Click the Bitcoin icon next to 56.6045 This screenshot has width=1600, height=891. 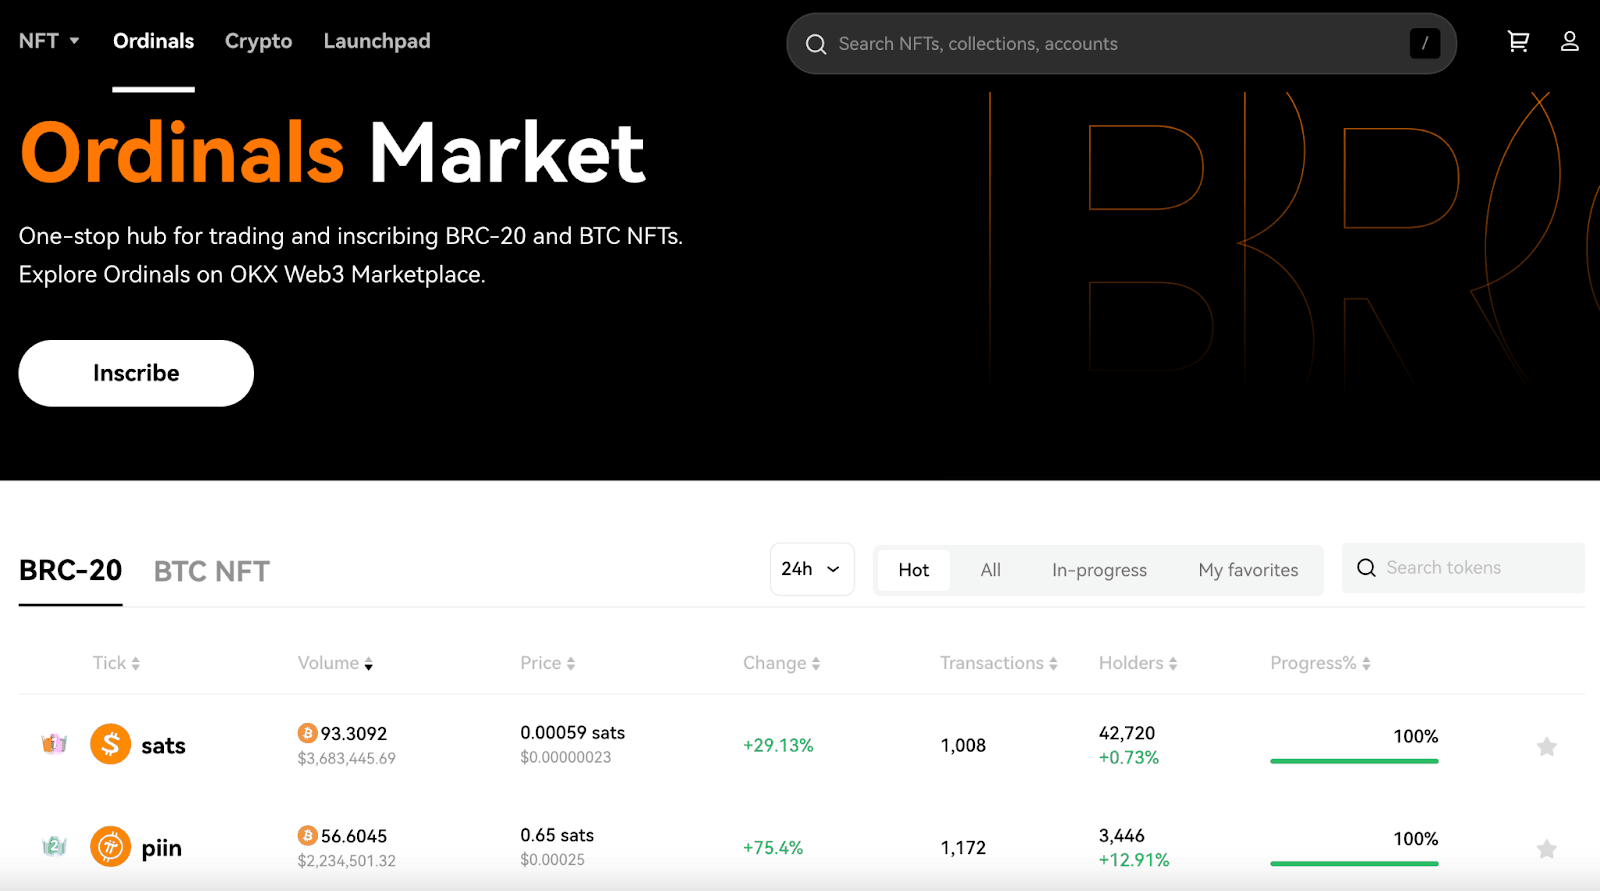click(x=307, y=835)
